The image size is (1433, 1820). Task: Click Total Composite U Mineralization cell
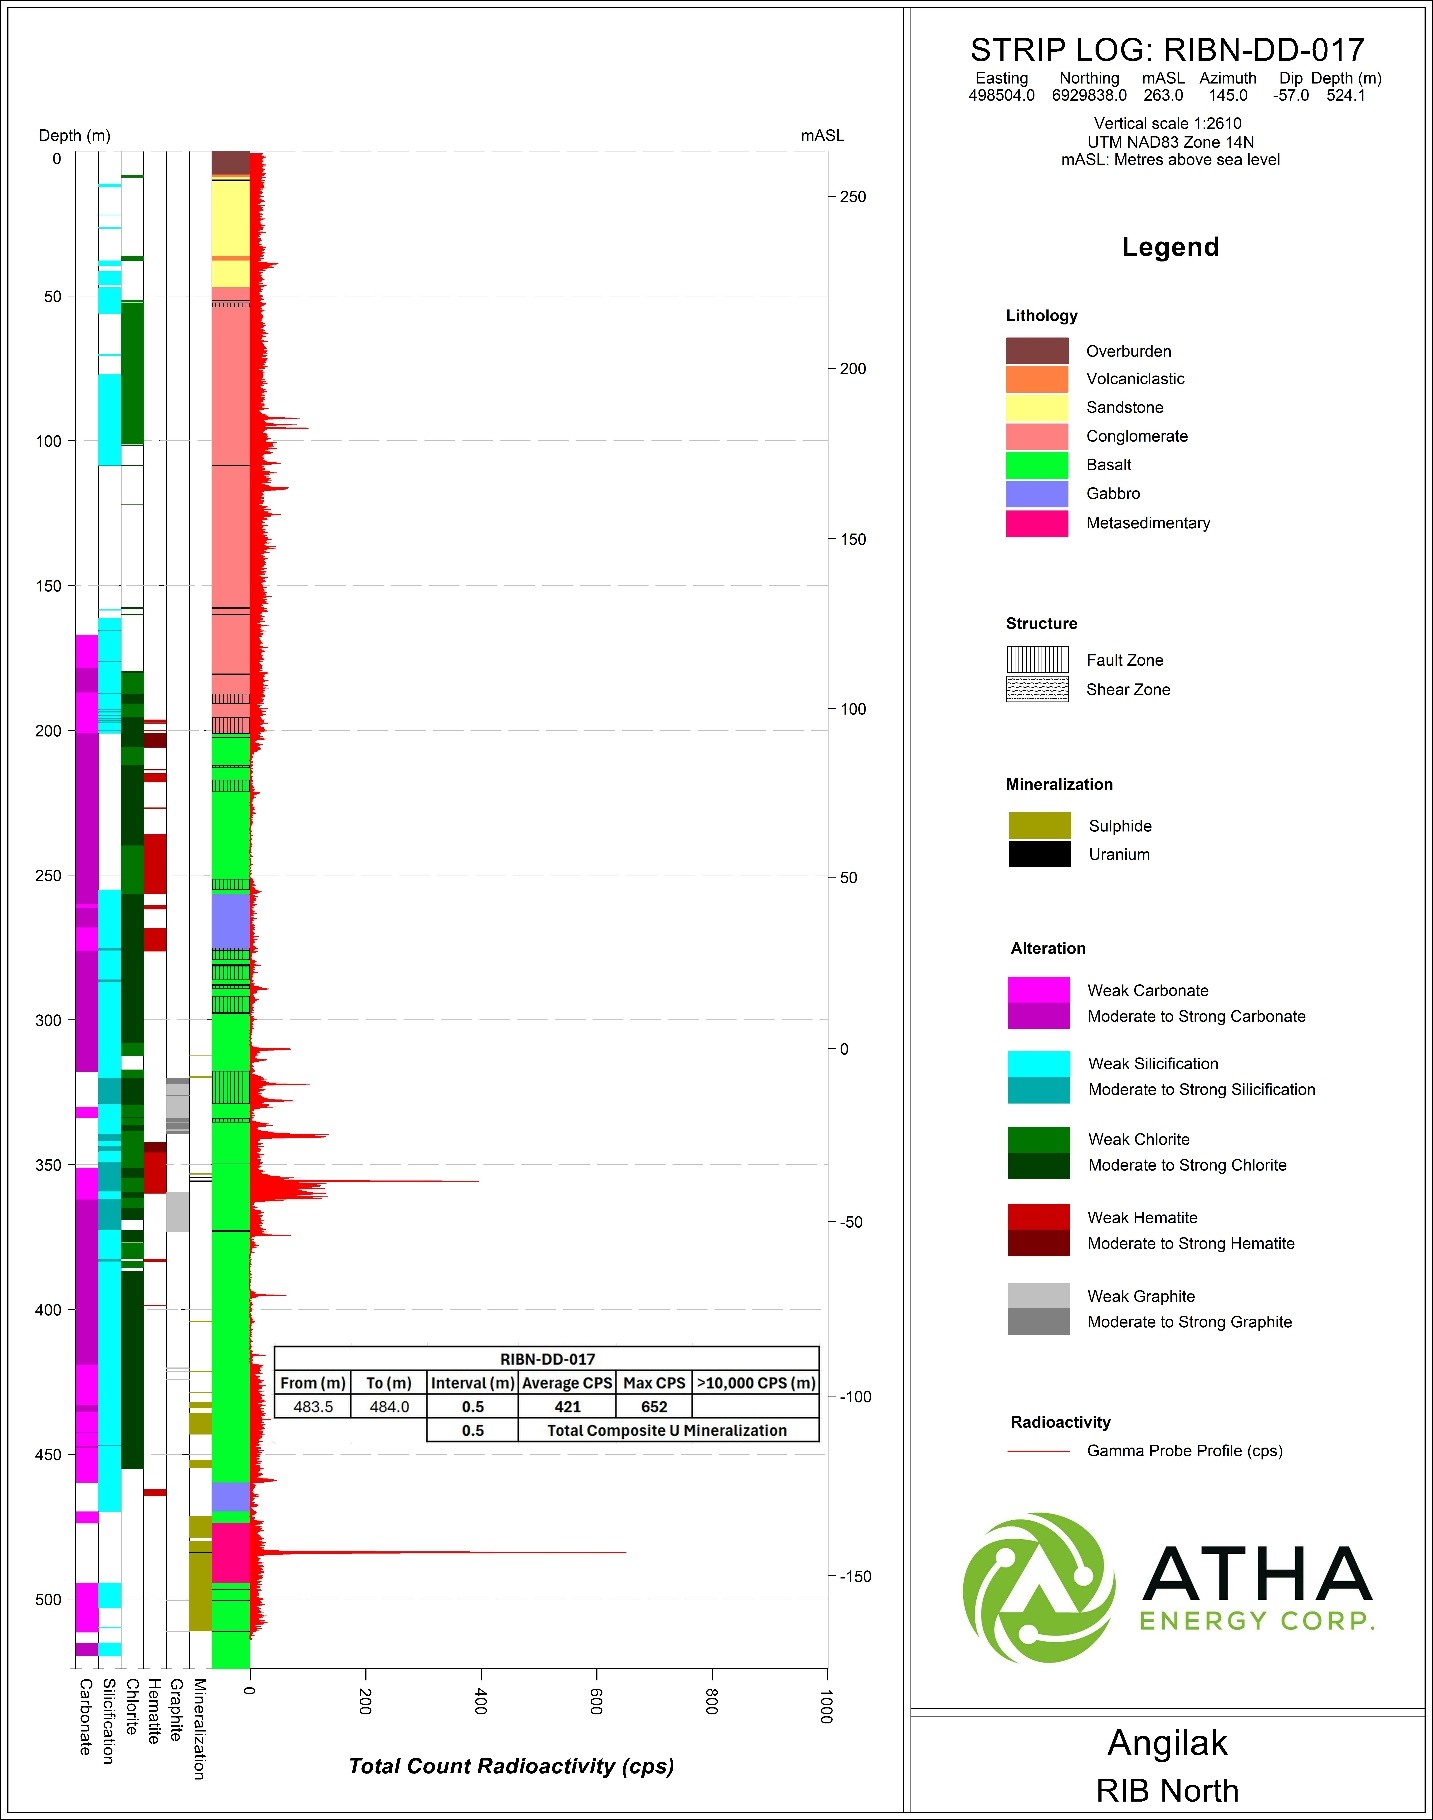(x=667, y=1431)
